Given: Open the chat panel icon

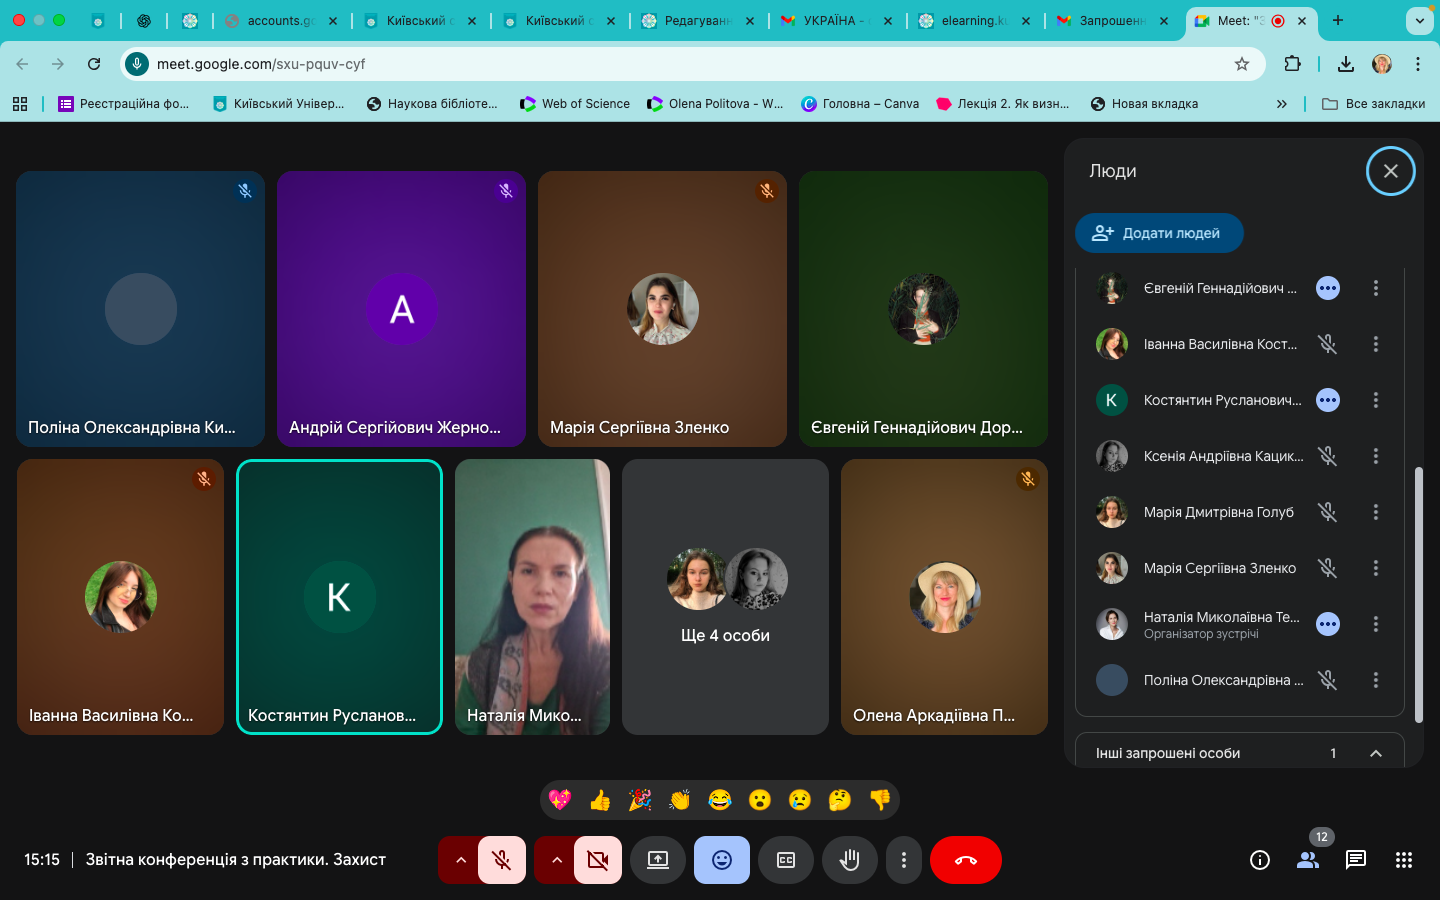Looking at the screenshot, I should pos(1356,860).
